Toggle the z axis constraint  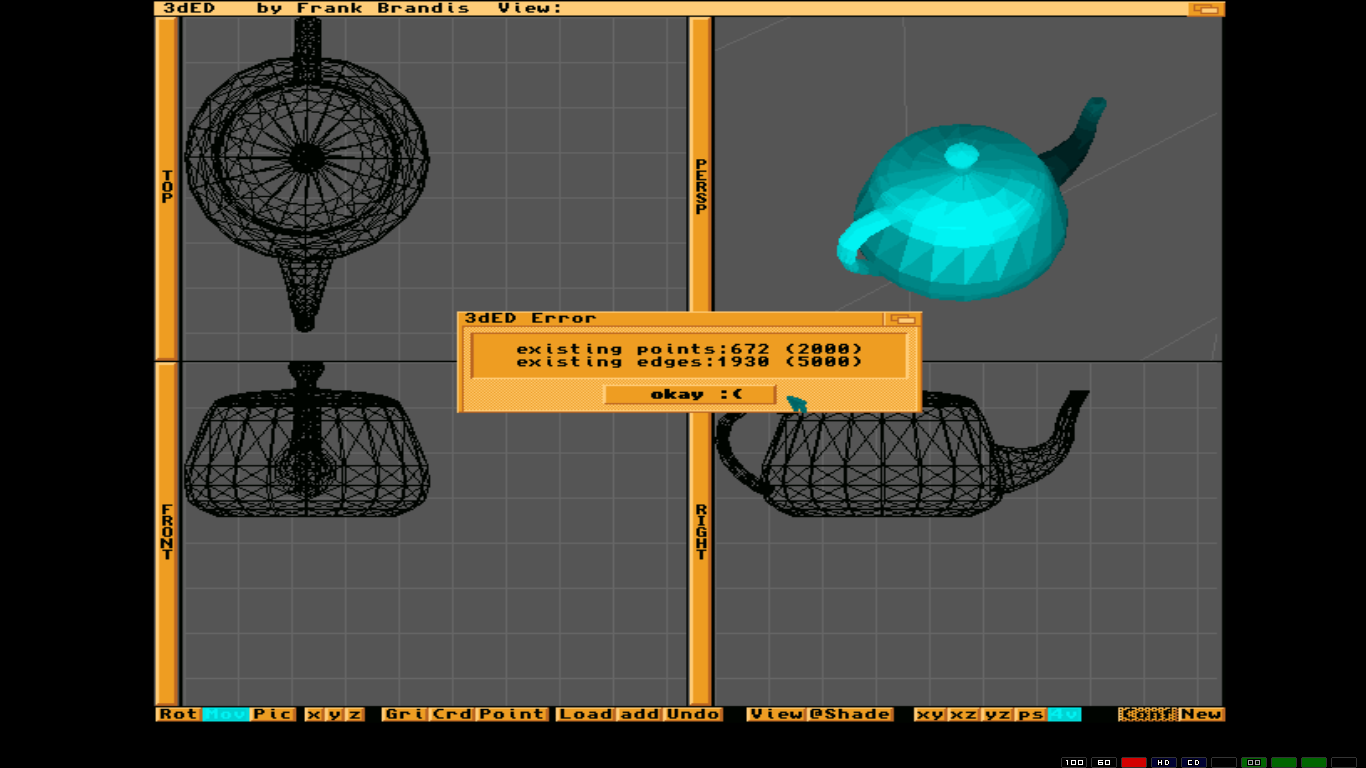click(x=354, y=714)
